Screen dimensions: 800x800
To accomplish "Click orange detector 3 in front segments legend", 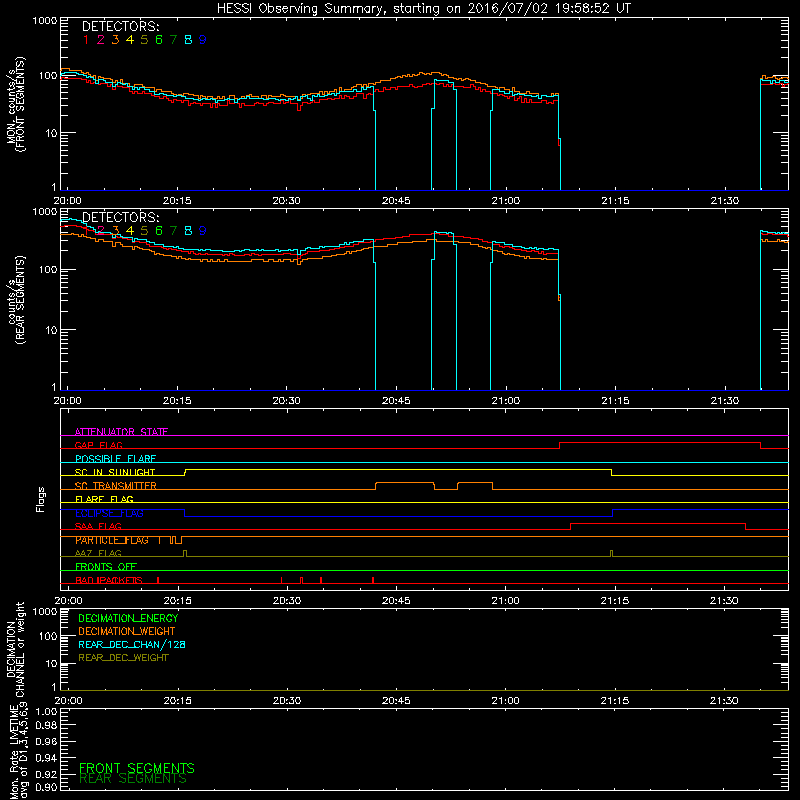I will (x=115, y=40).
